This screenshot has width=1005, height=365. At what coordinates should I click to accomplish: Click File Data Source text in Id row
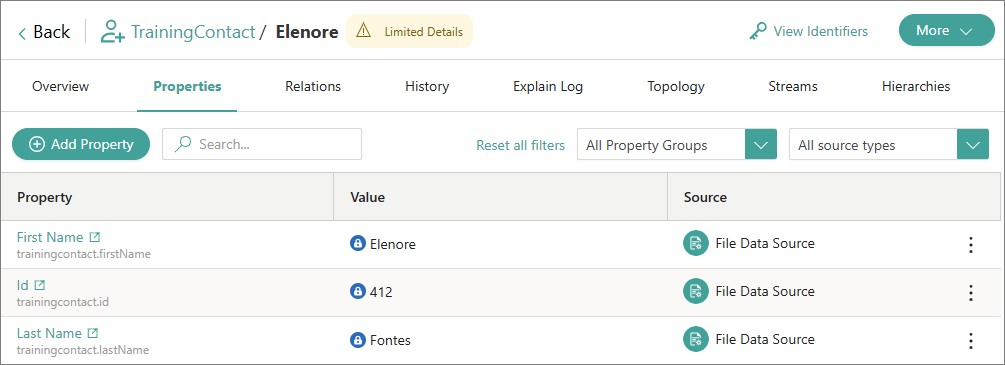point(765,291)
